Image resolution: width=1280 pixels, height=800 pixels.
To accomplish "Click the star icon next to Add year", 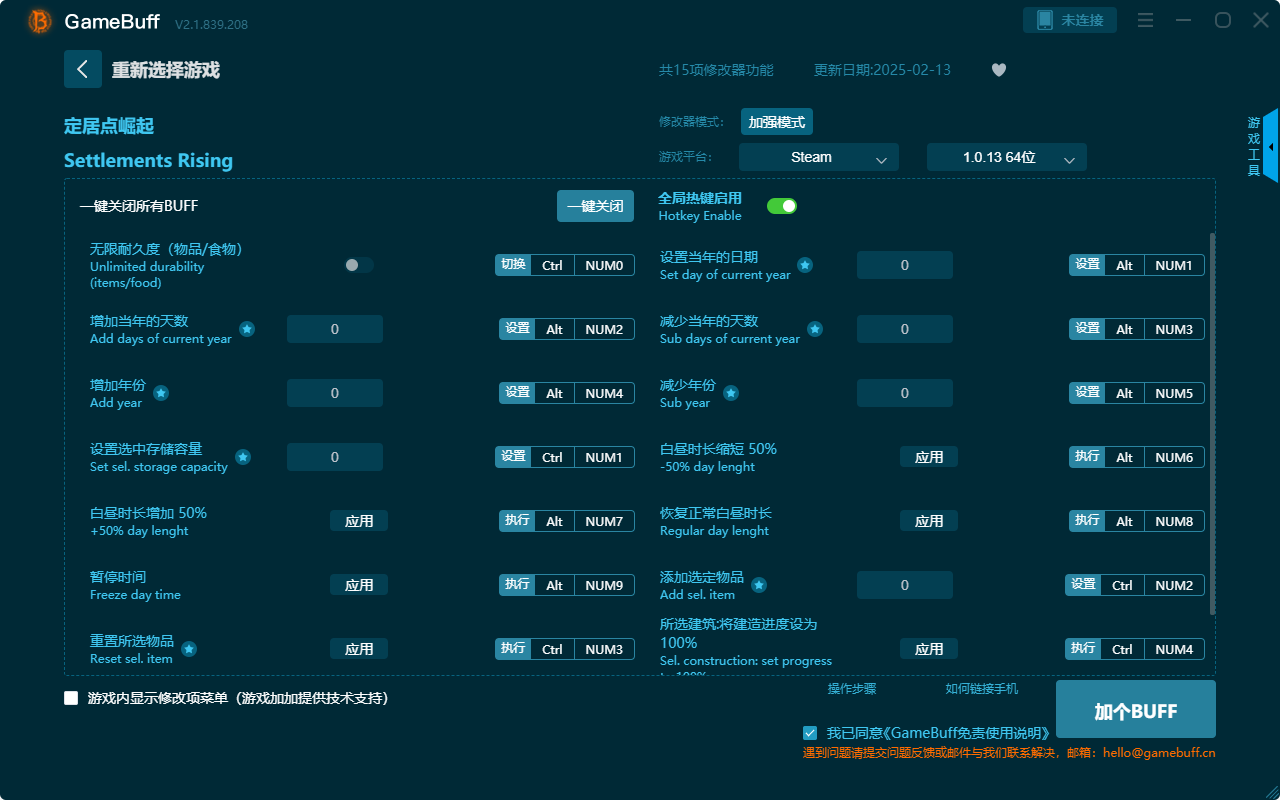I will pyautogui.click(x=160, y=392).
